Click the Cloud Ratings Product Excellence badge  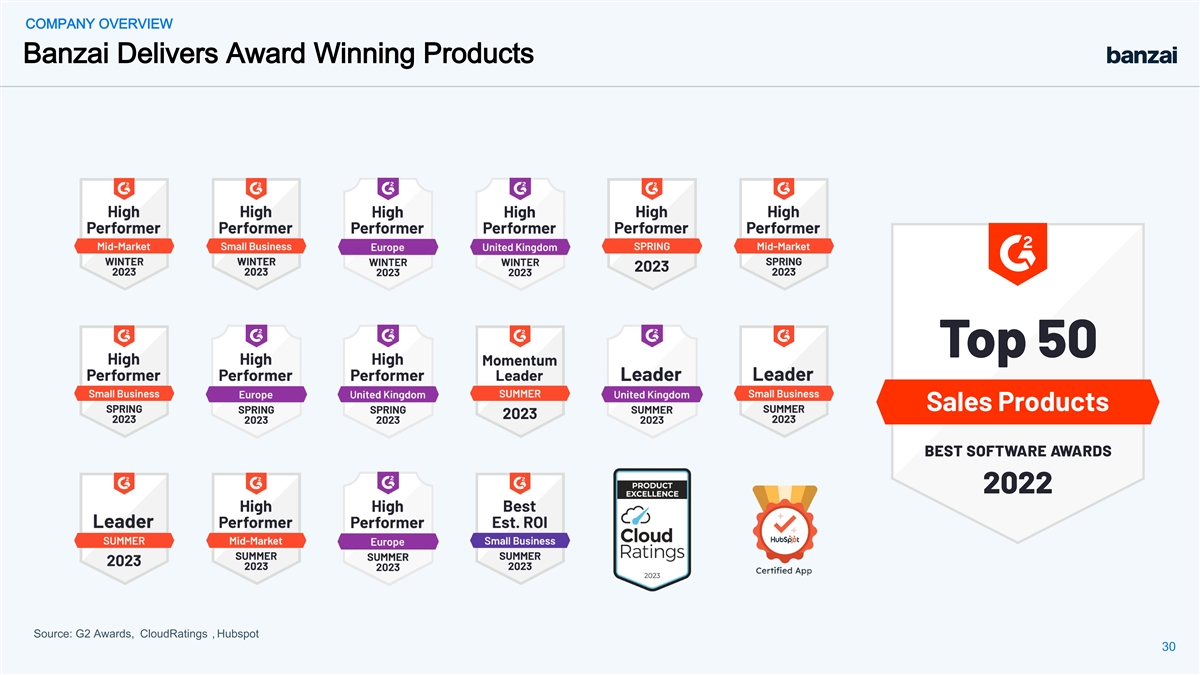click(652, 530)
